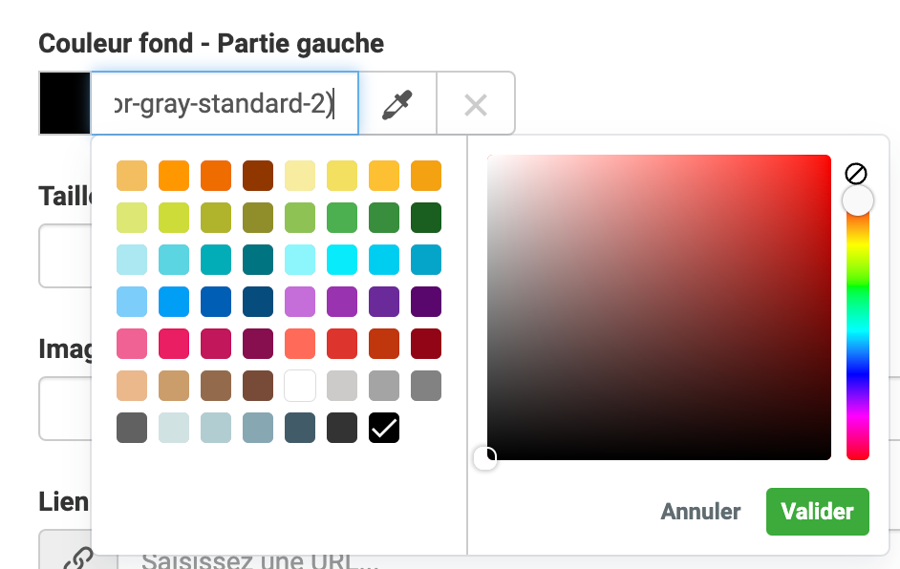Select the dark green swatch
Viewport: 900px width, 569px height.
pos(426,218)
